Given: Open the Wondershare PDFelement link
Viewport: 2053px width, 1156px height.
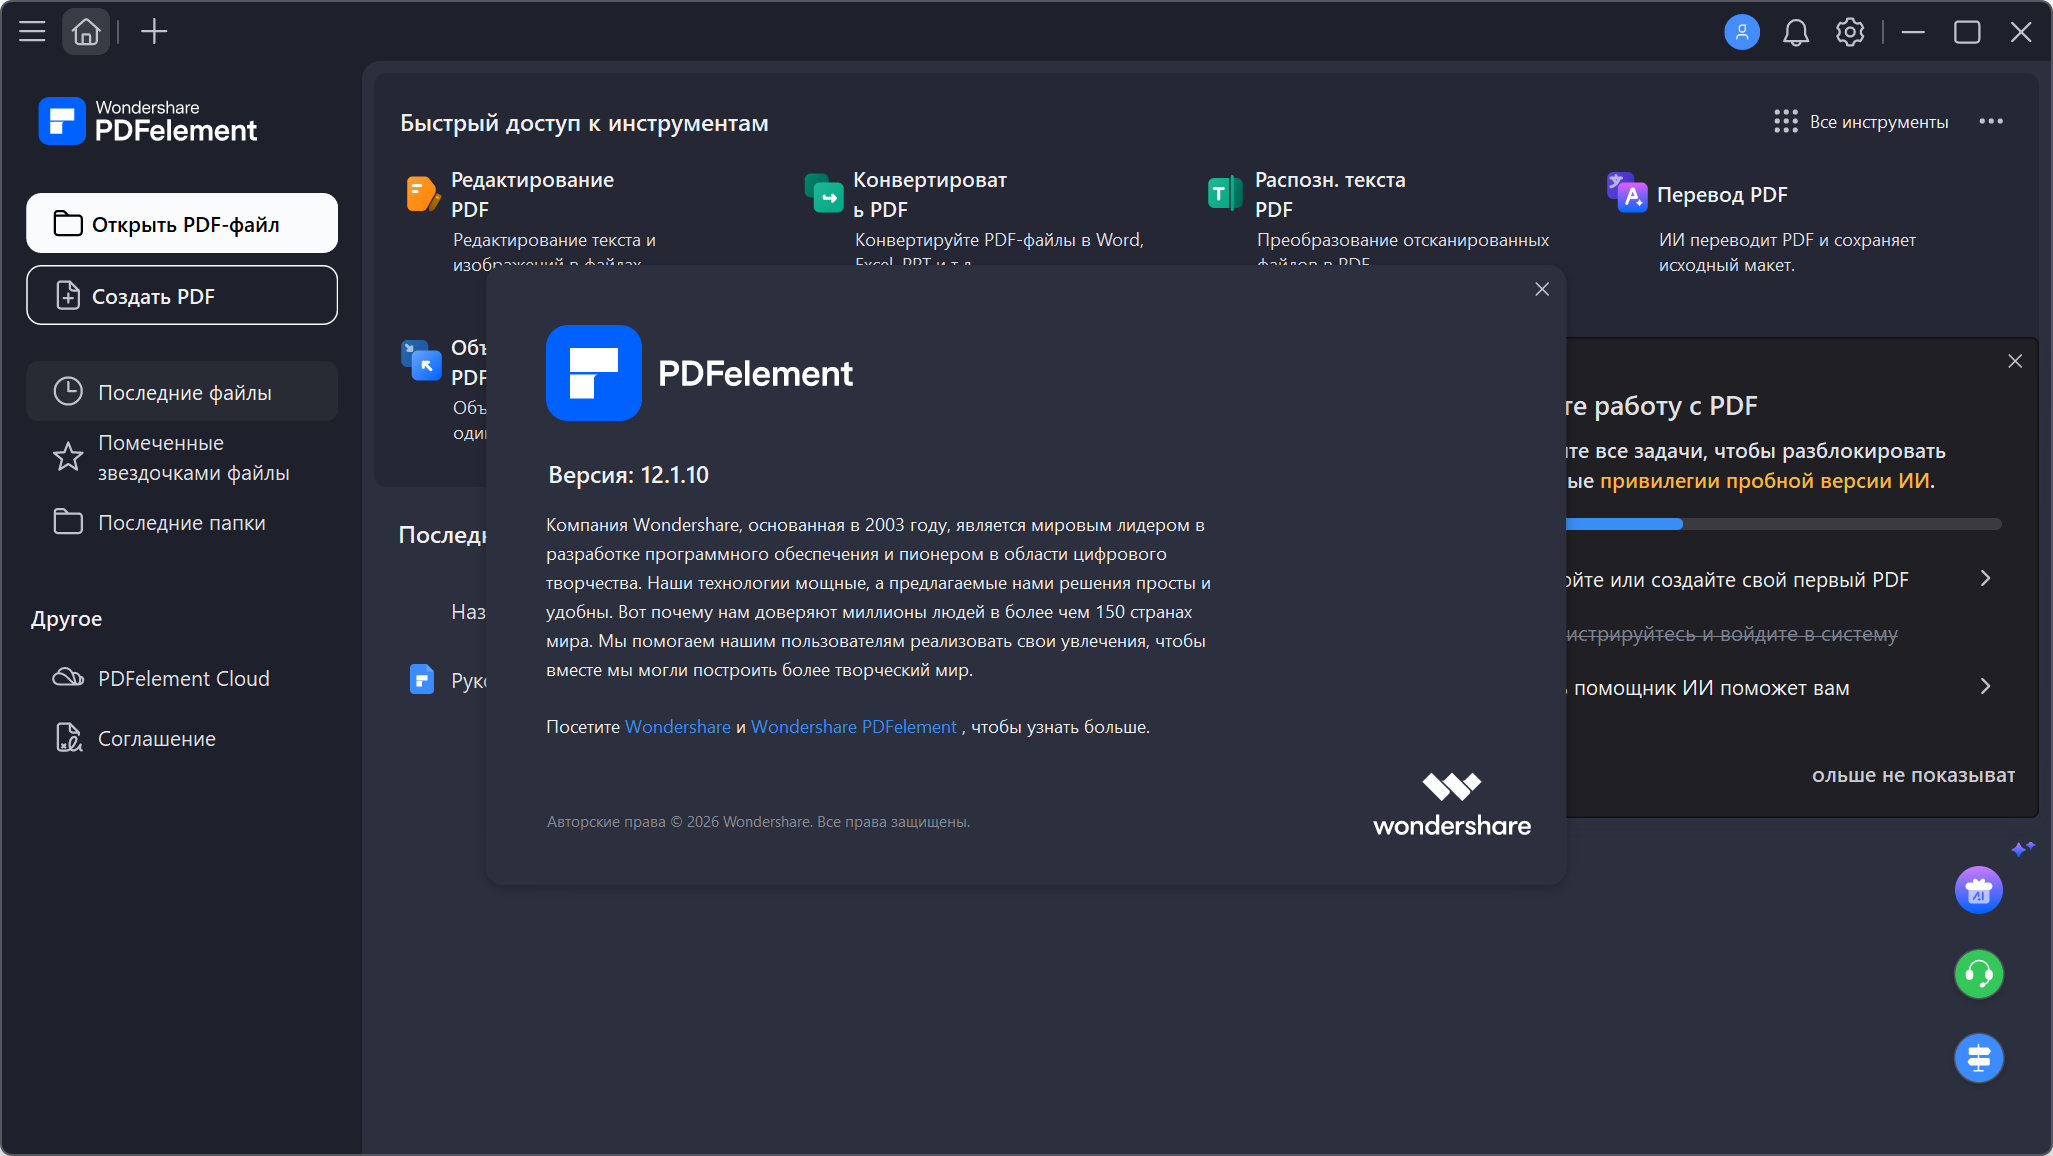Looking at the screenshot, I should coord(853,727).
